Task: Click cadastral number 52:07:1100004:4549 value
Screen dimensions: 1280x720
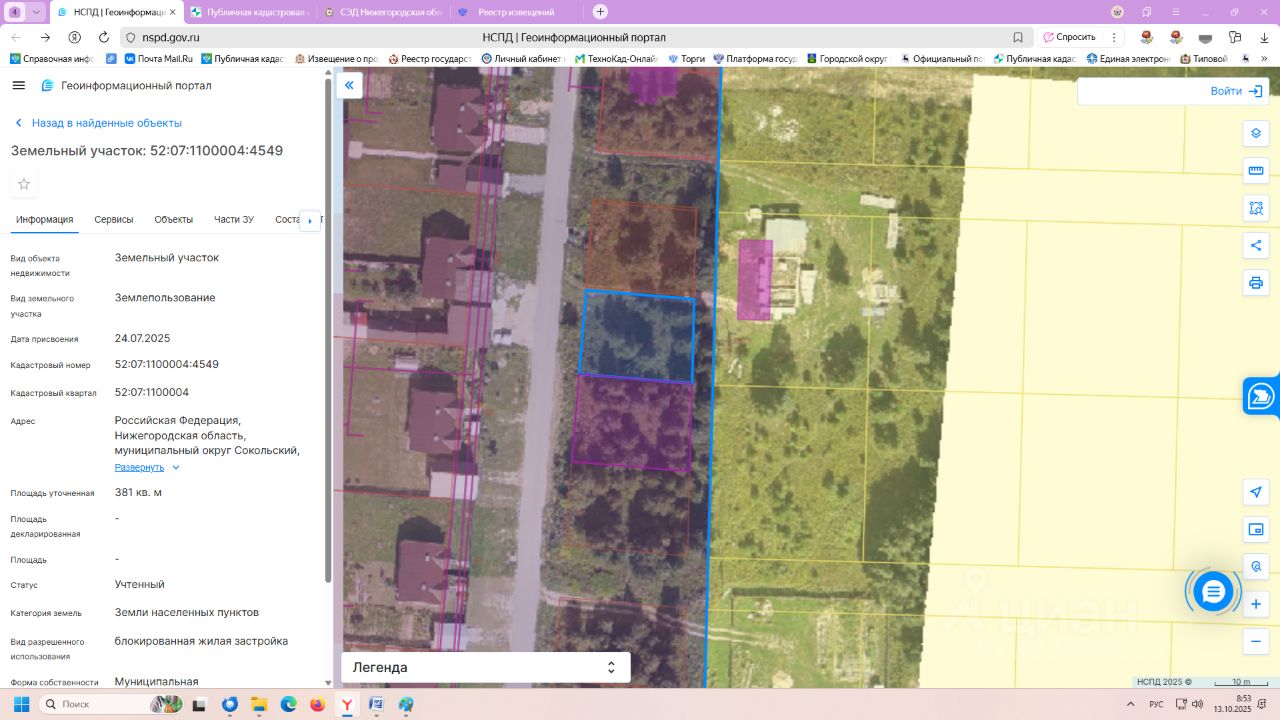Action: coord(166,364)
